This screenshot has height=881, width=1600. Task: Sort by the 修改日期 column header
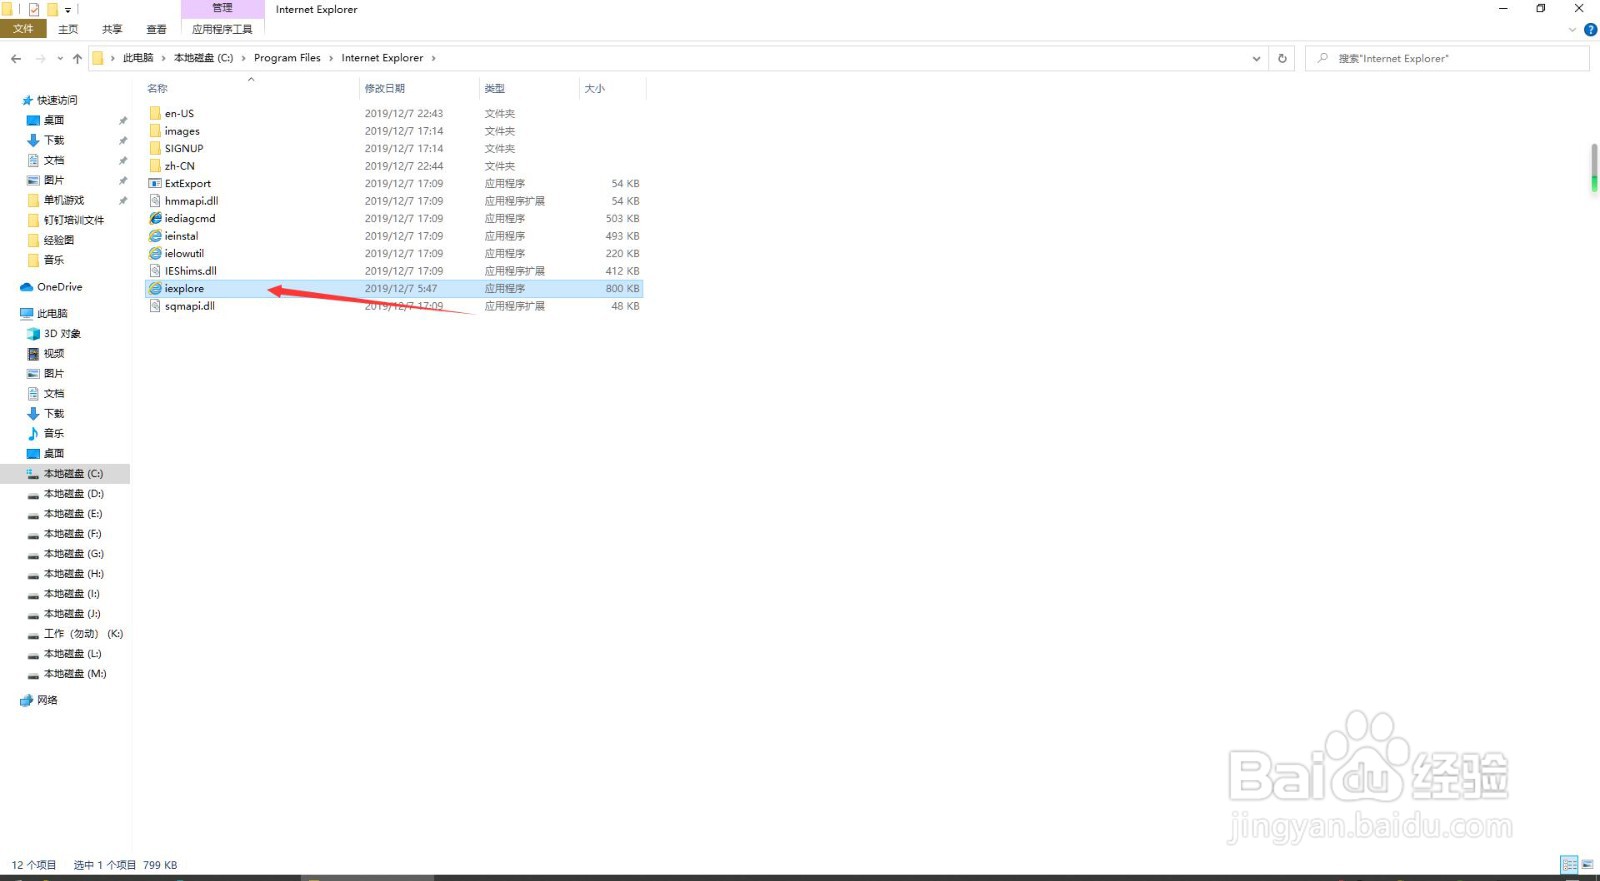tap(418, 88)
